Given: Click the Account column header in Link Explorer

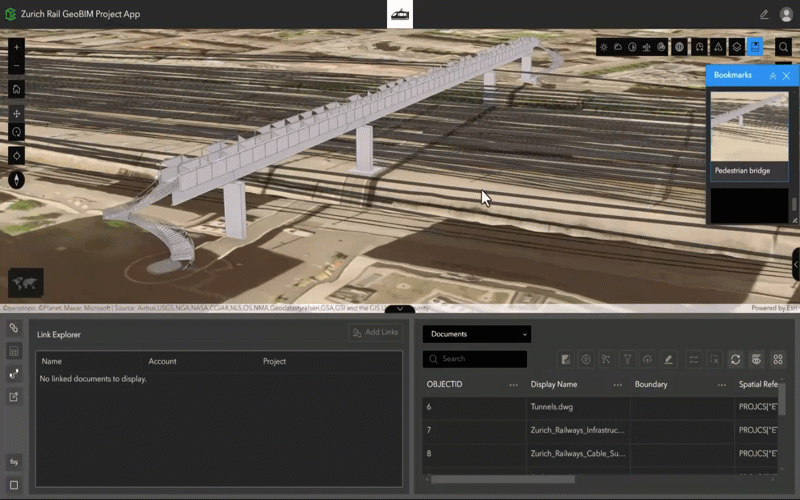Looking at the screenshot, I should coord(162,361).
